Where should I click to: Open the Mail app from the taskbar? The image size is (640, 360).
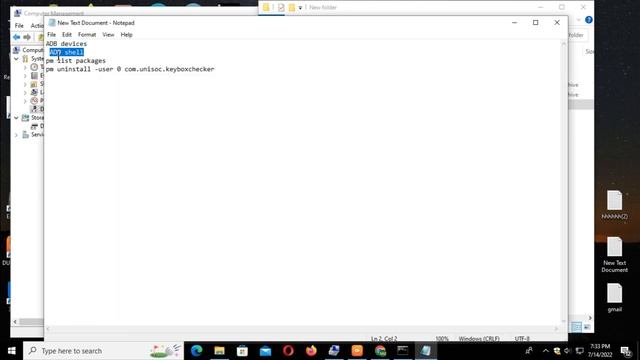click(x=265, y=351)
